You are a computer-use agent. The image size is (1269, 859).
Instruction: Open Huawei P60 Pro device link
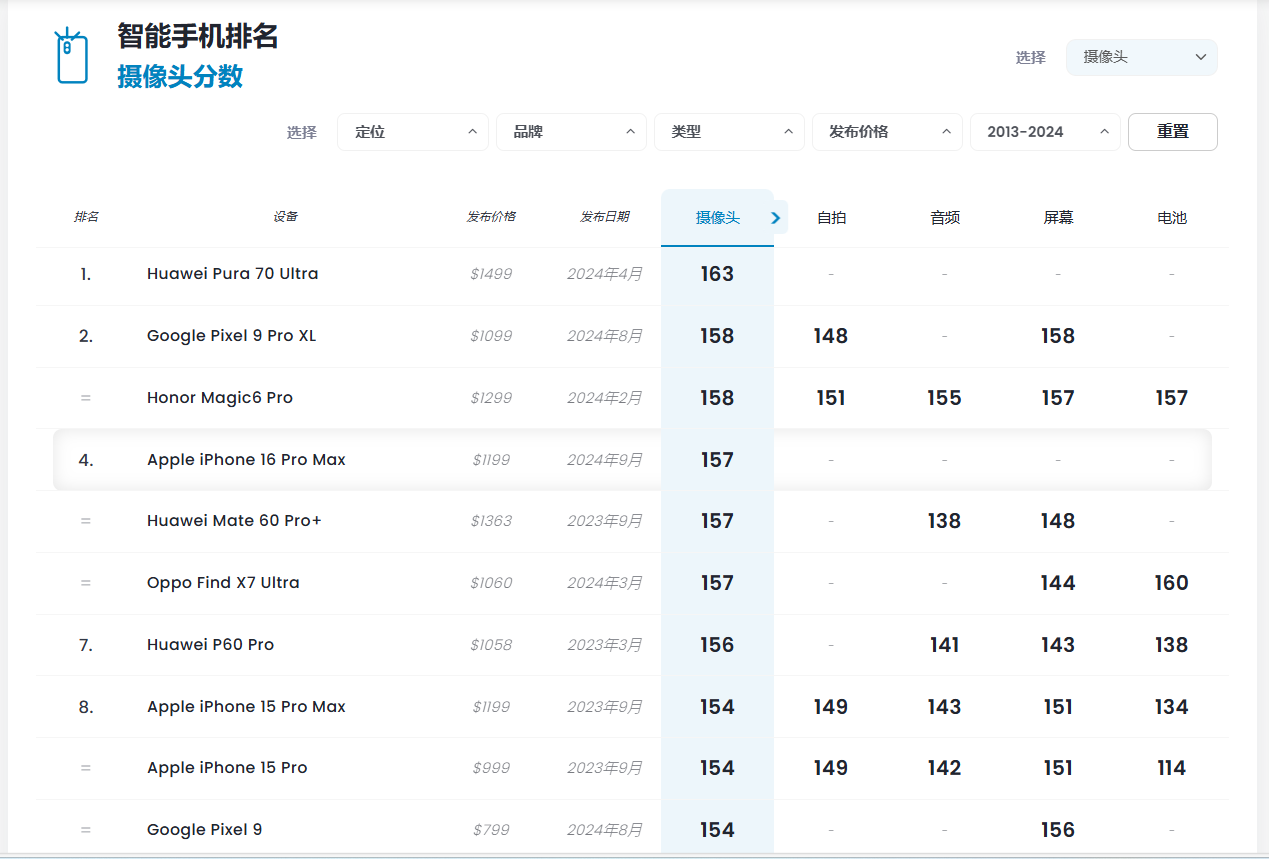[x=210, y=645]
